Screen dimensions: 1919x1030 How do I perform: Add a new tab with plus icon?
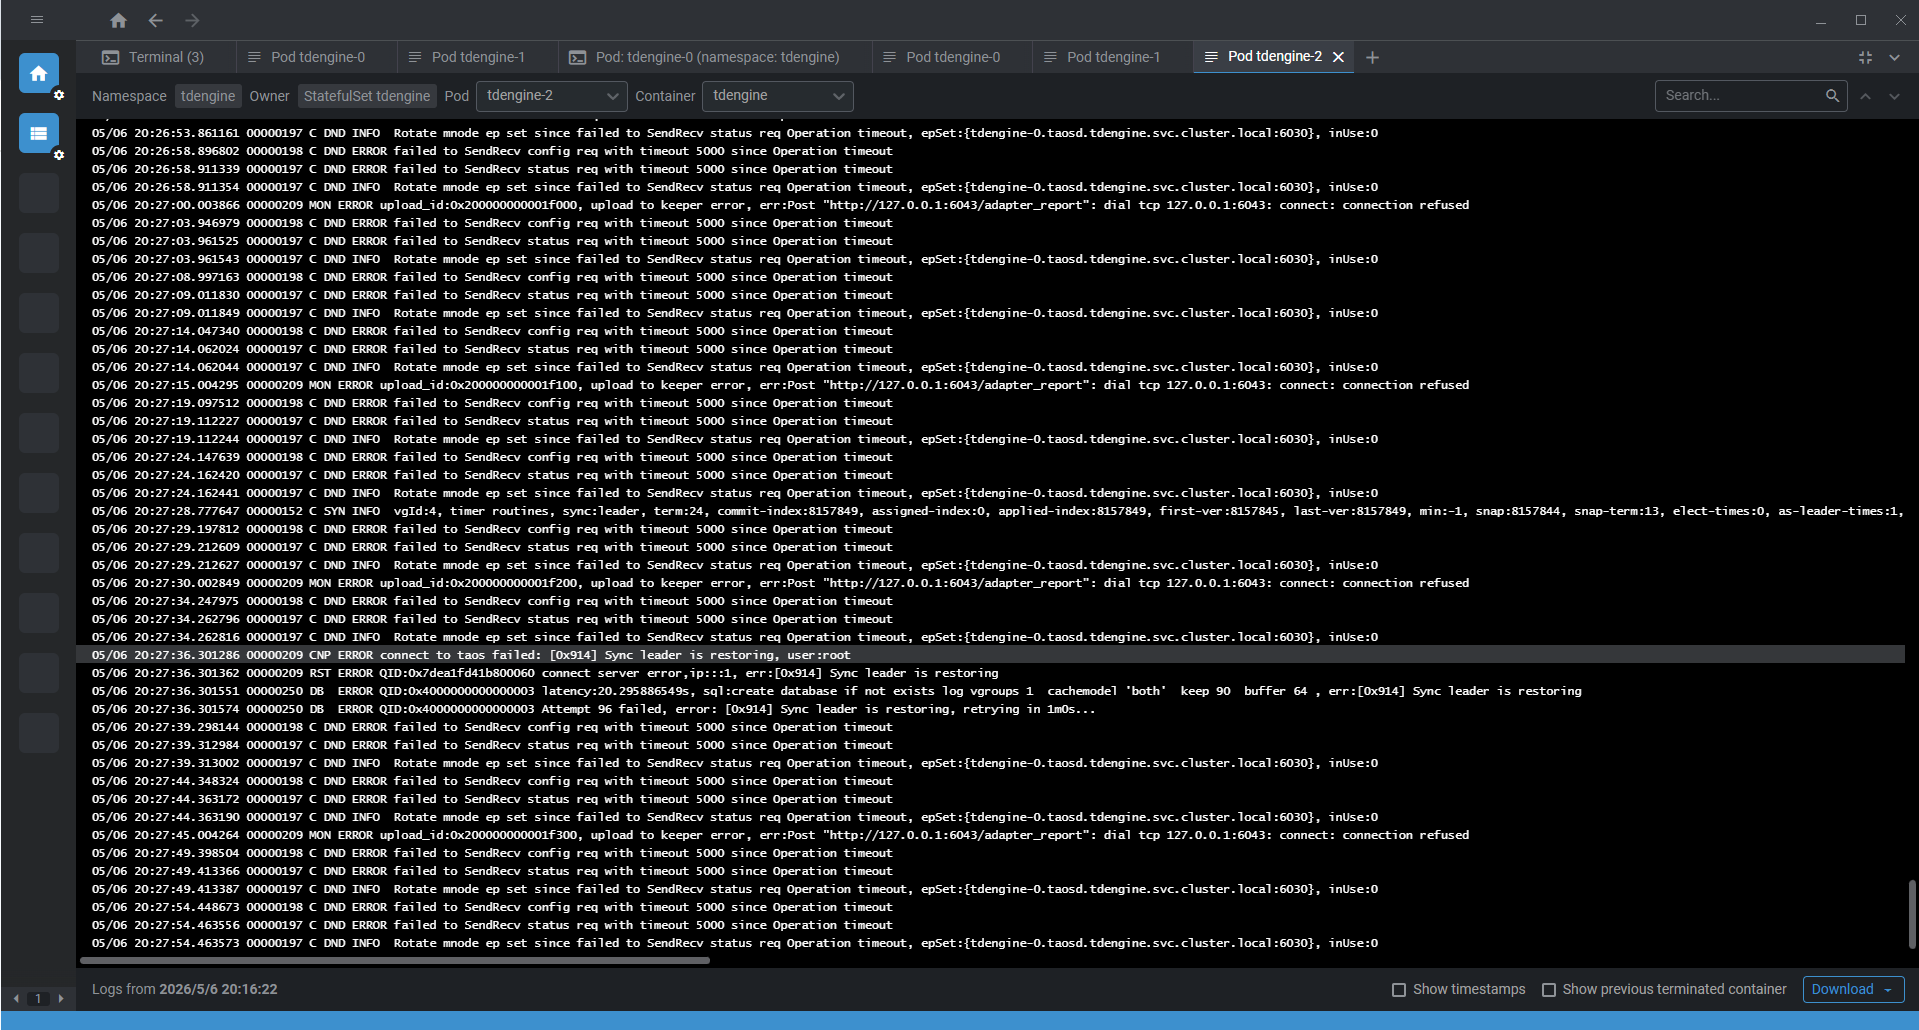(1372, 57)
